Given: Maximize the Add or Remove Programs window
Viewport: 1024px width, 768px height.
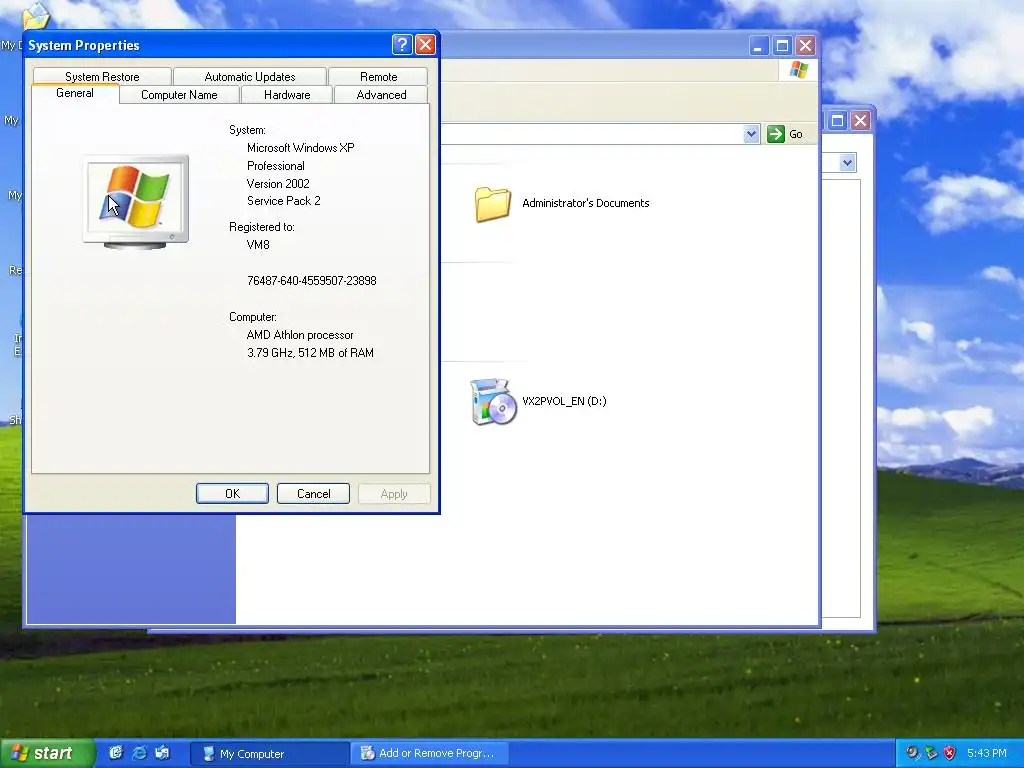Looking at the screenshot, I should (x=837, y=120).
